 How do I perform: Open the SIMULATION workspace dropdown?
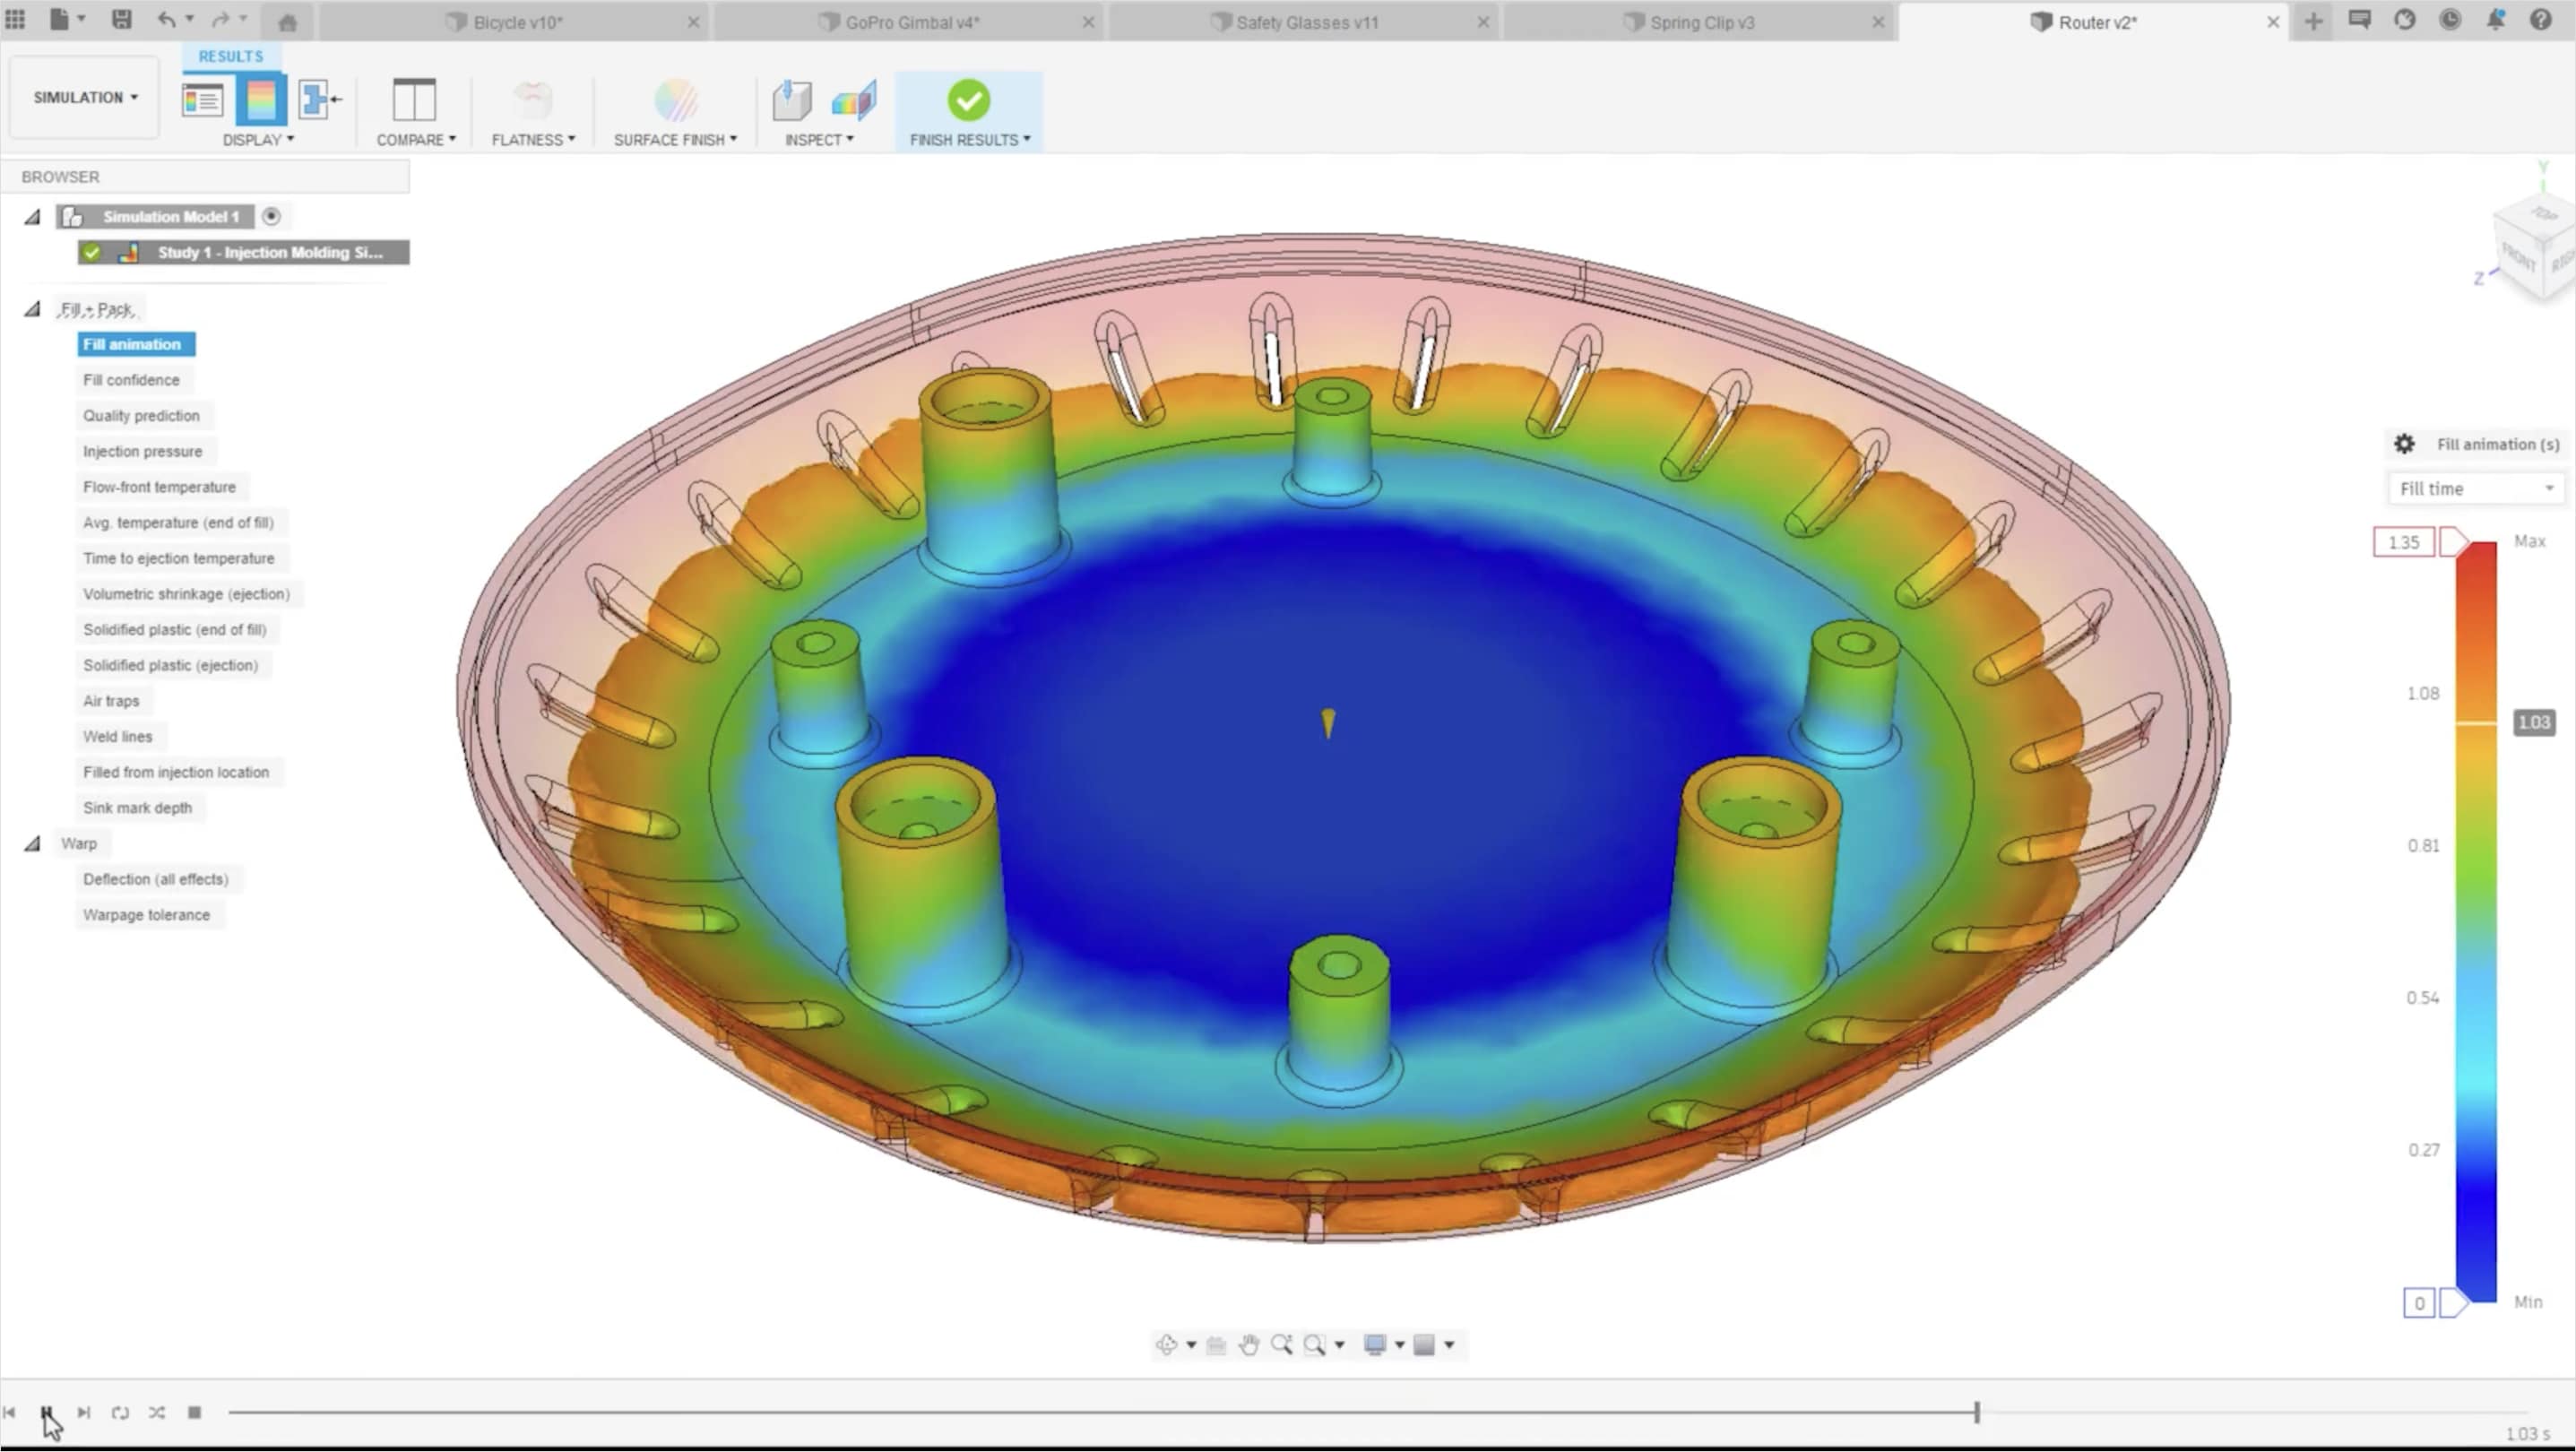pos(85,97)
